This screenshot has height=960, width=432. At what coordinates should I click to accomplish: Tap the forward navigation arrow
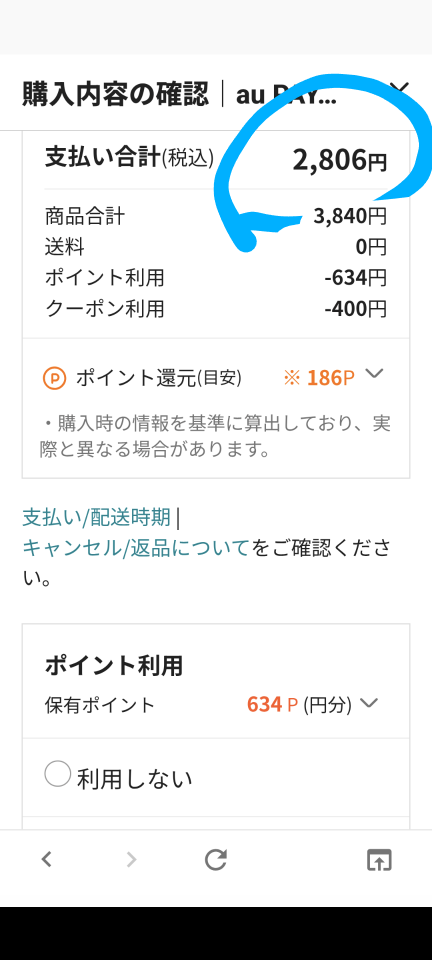click(131, 860)
